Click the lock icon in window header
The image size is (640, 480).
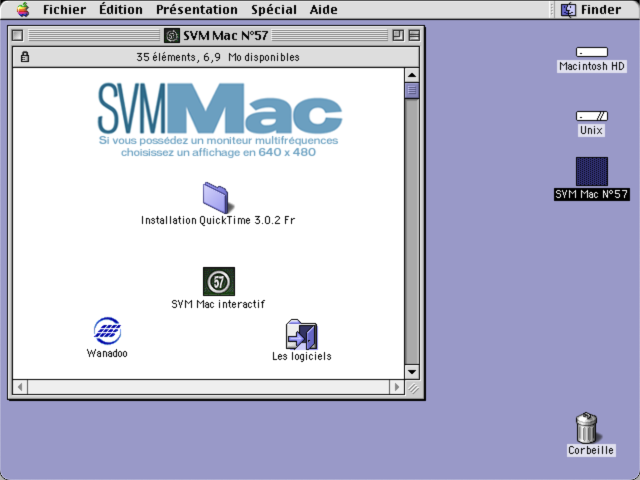(x=25, y=57)
